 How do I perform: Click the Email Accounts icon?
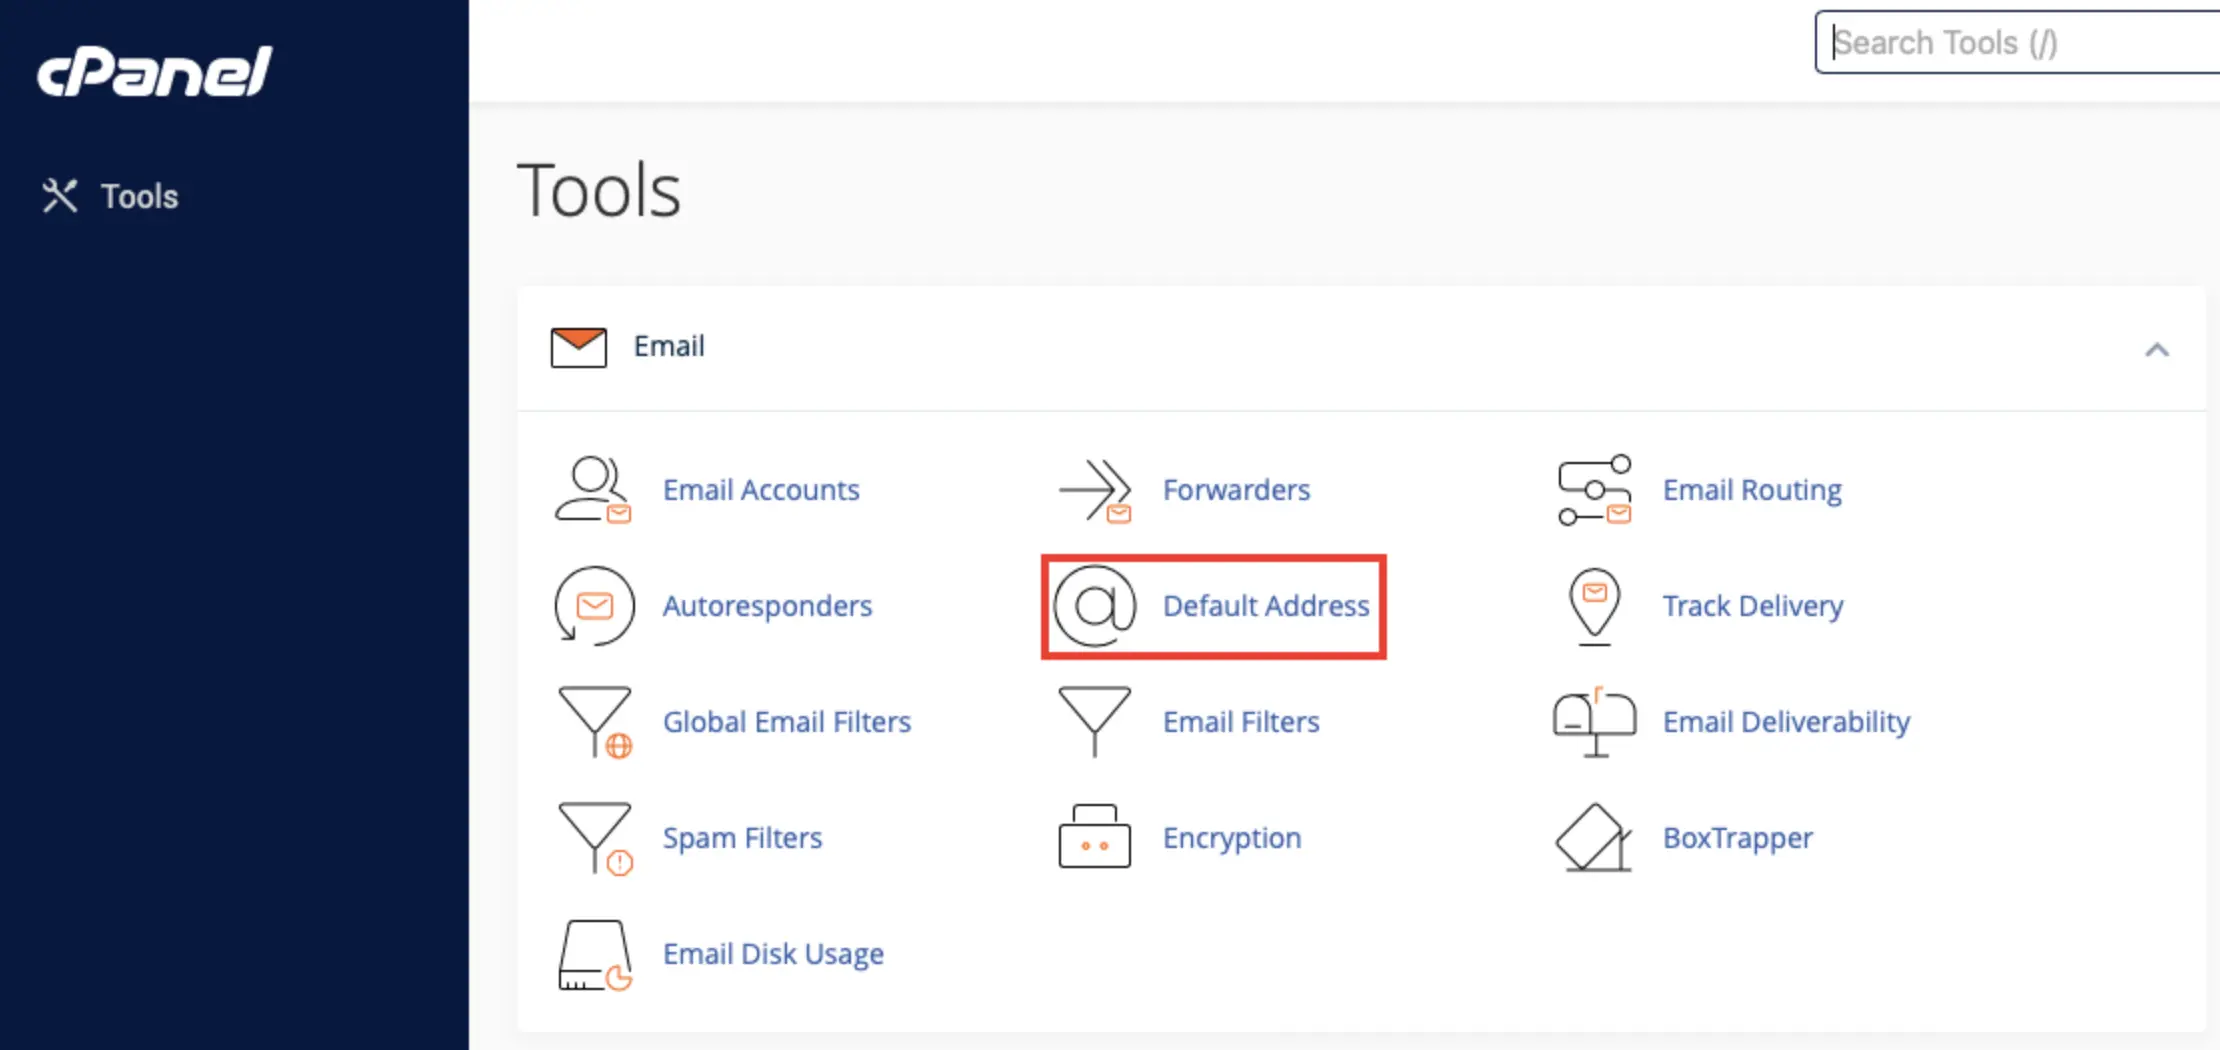pos(593,489)
